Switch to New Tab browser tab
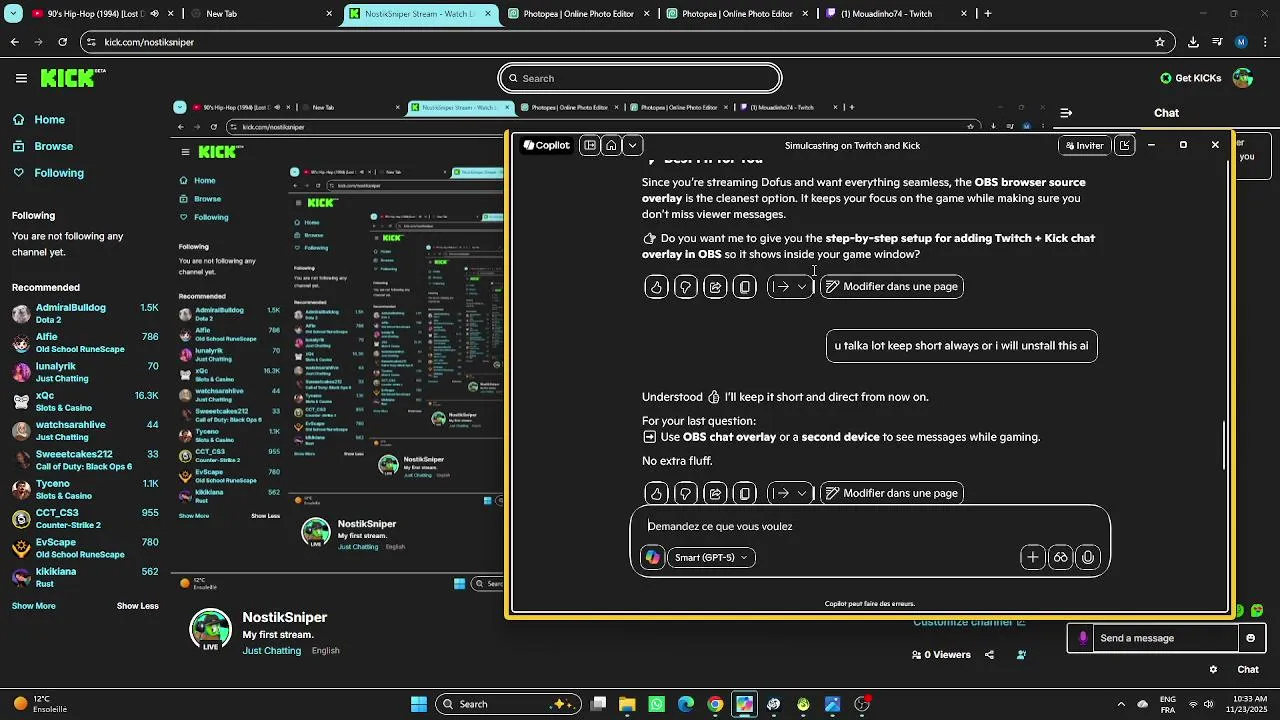Viewport: 1280px width, 720px height. (260, 14)
